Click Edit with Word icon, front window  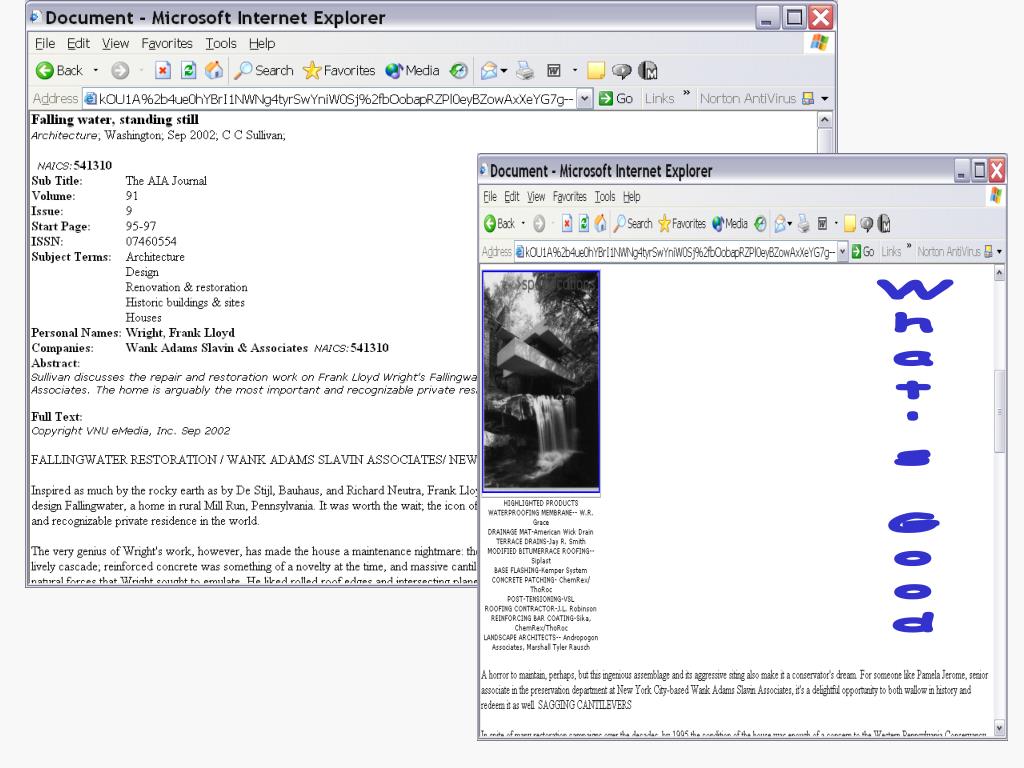pos(822,224)
